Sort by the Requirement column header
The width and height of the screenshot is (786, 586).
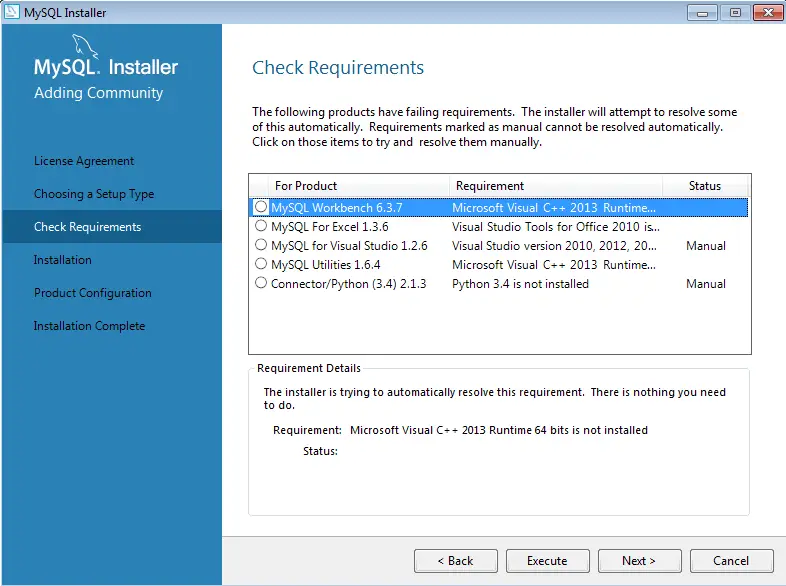tap(555, 186)
